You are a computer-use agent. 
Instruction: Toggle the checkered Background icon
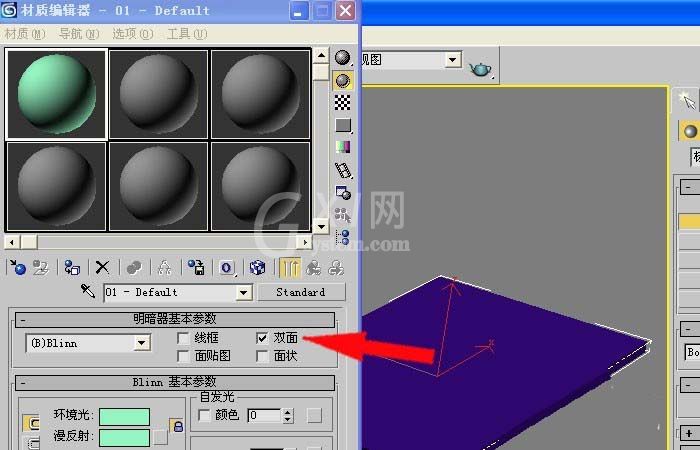coord(343,103)
